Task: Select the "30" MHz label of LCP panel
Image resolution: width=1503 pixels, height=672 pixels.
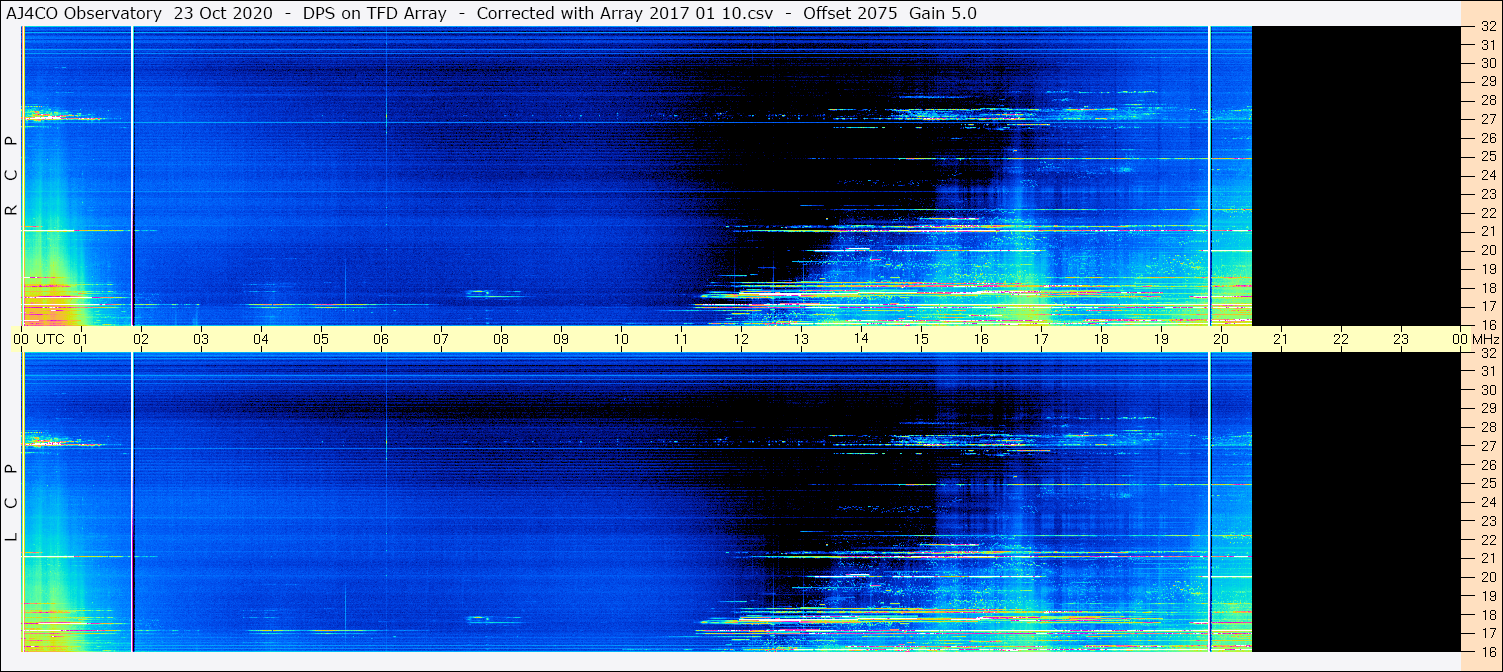Action: click(1487, 390)
